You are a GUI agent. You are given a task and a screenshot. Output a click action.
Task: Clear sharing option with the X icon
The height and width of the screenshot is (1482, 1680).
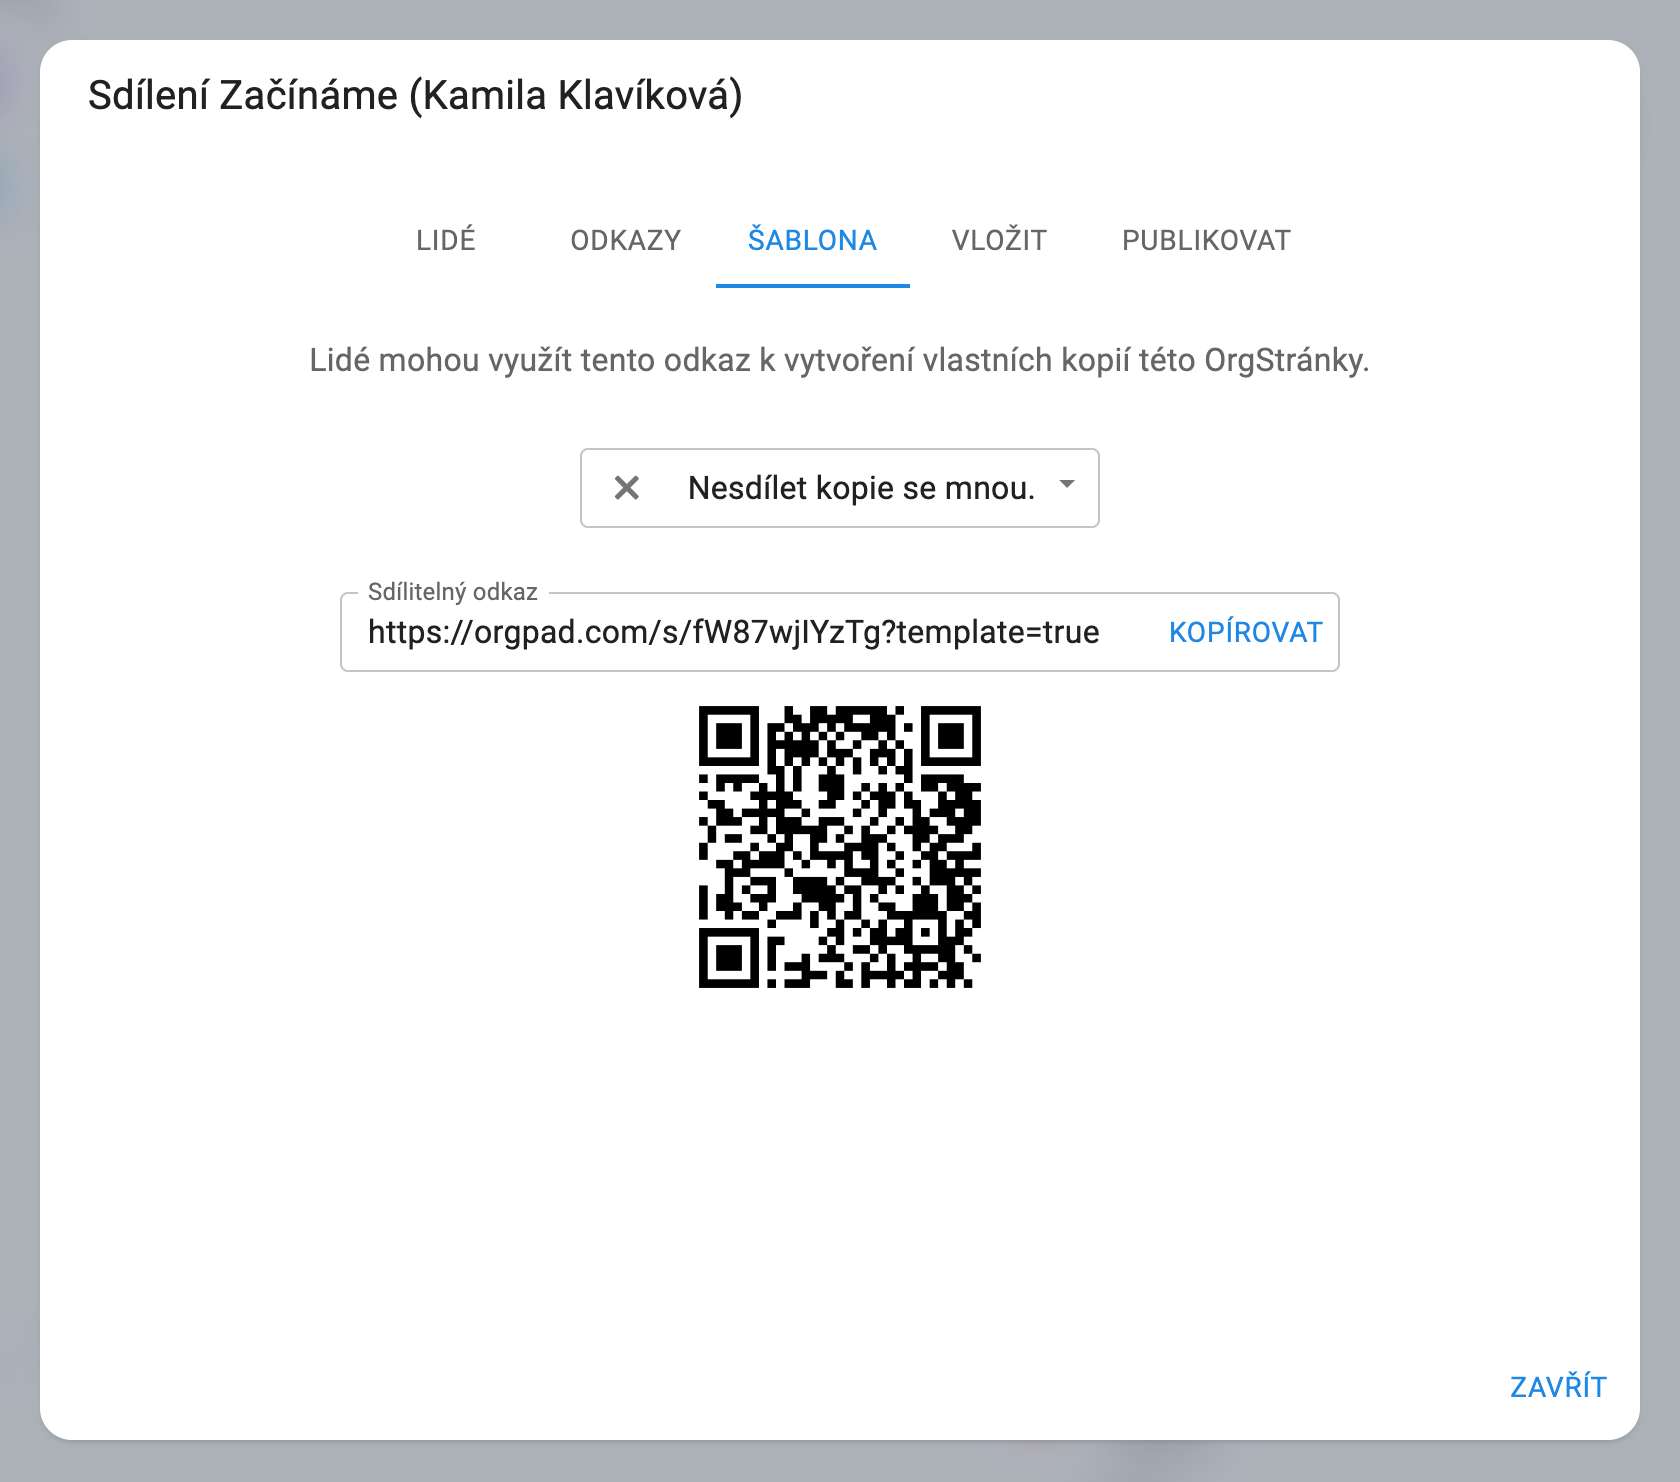(627, 488)
